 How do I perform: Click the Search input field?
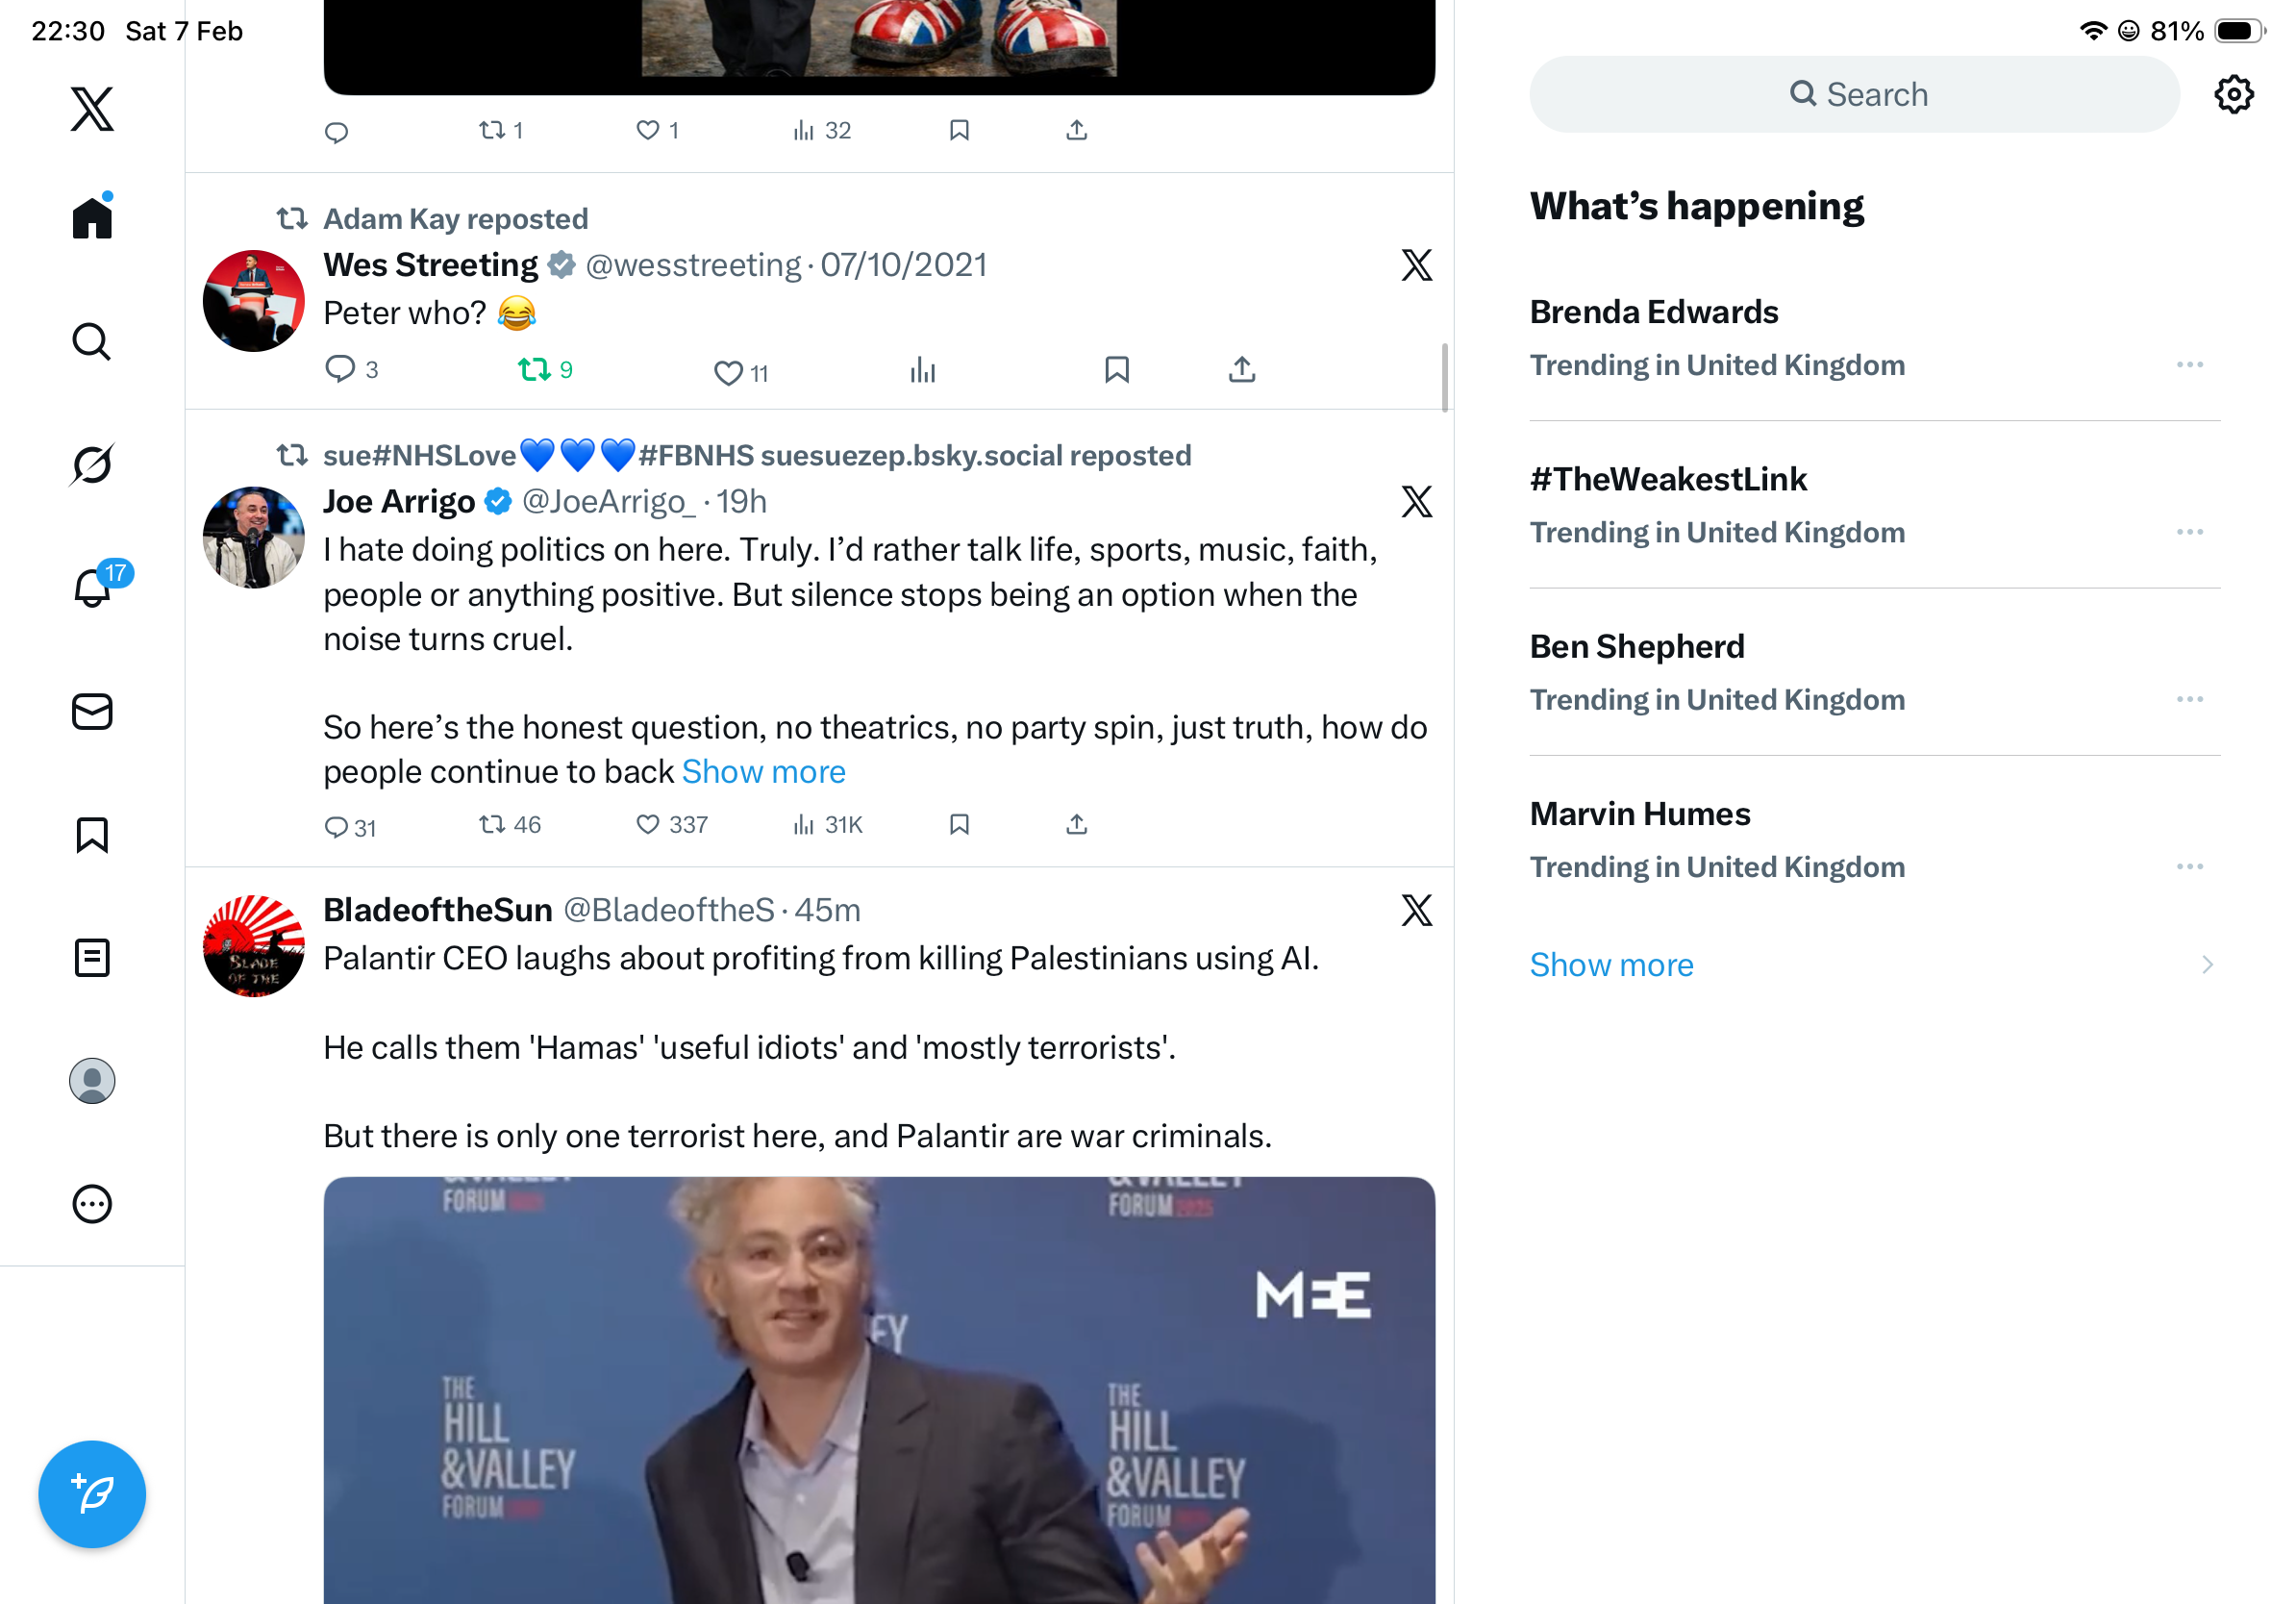click(x=1853, y=95)
